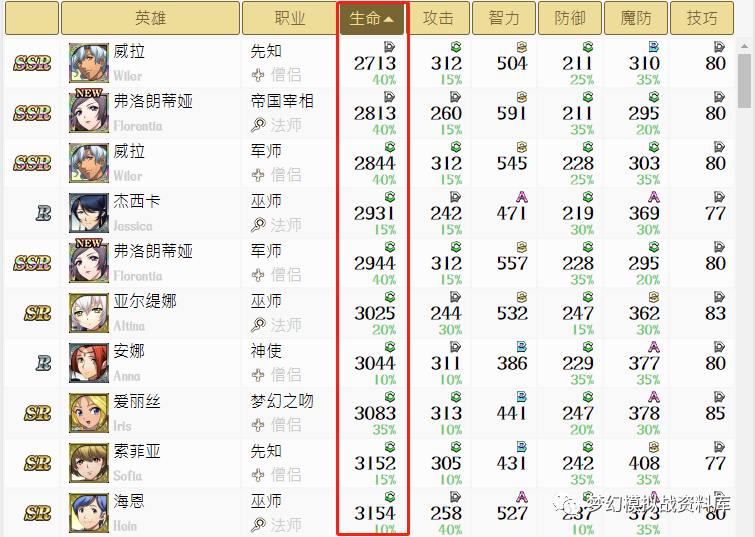Select hero name 爱丽丝
755x537 pixels.
137,401
